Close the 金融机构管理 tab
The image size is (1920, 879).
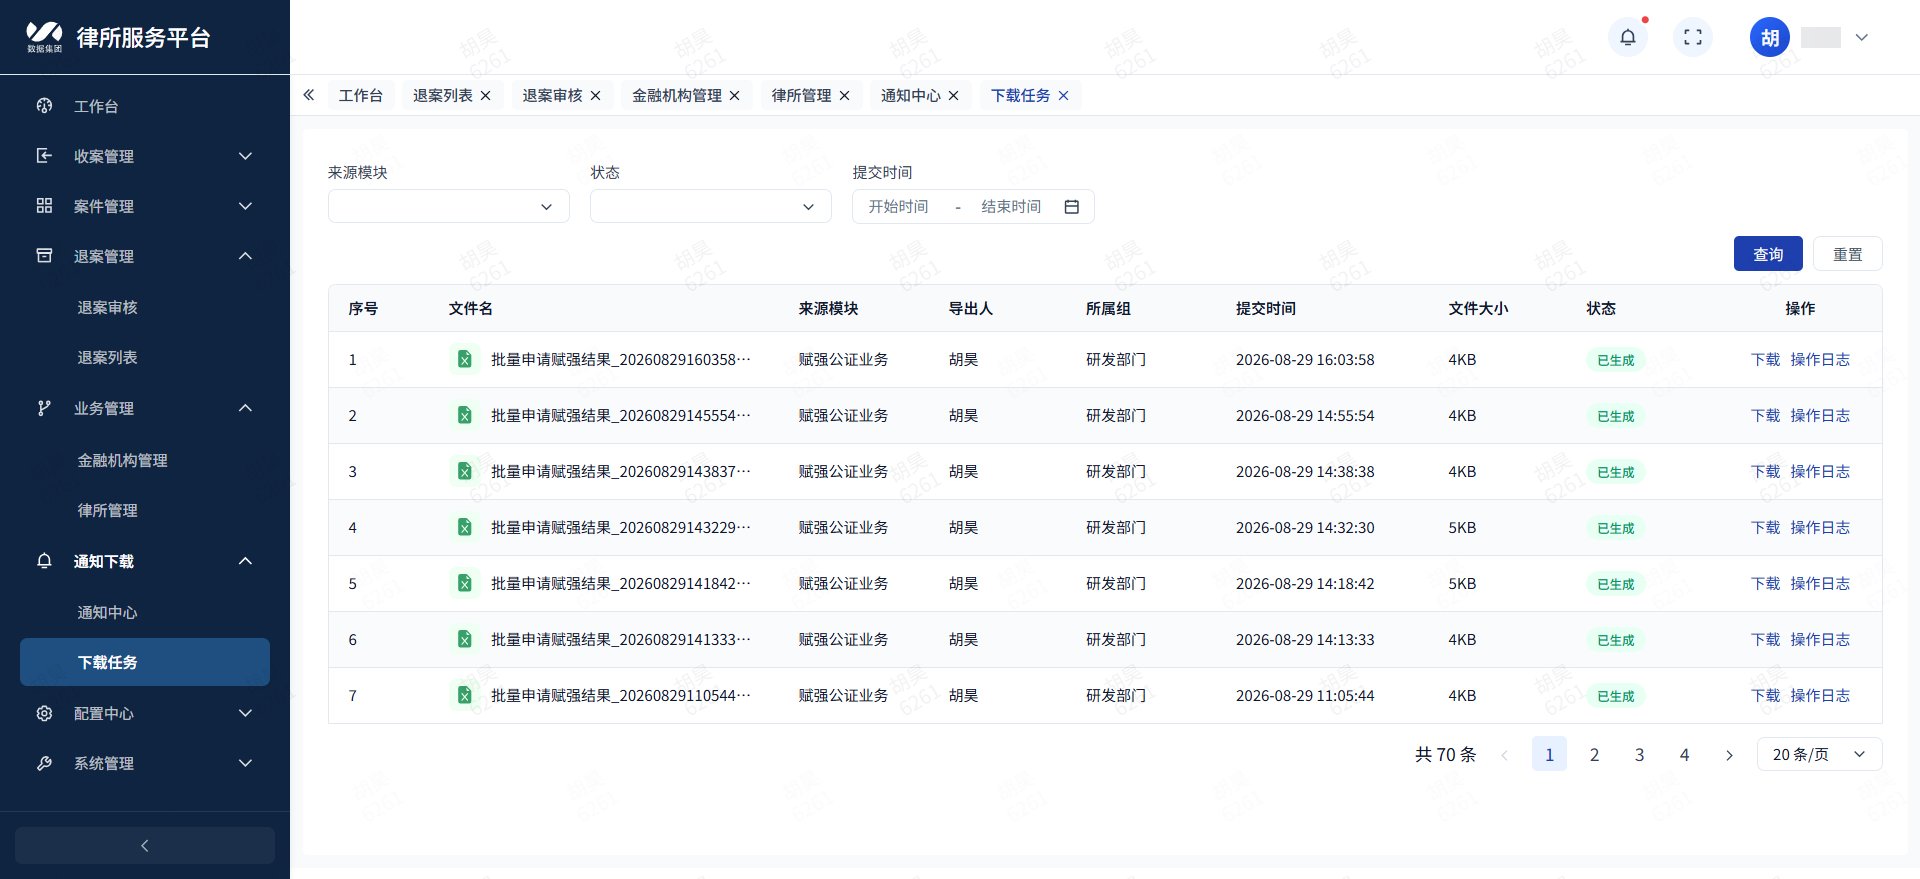coord(735,95)
